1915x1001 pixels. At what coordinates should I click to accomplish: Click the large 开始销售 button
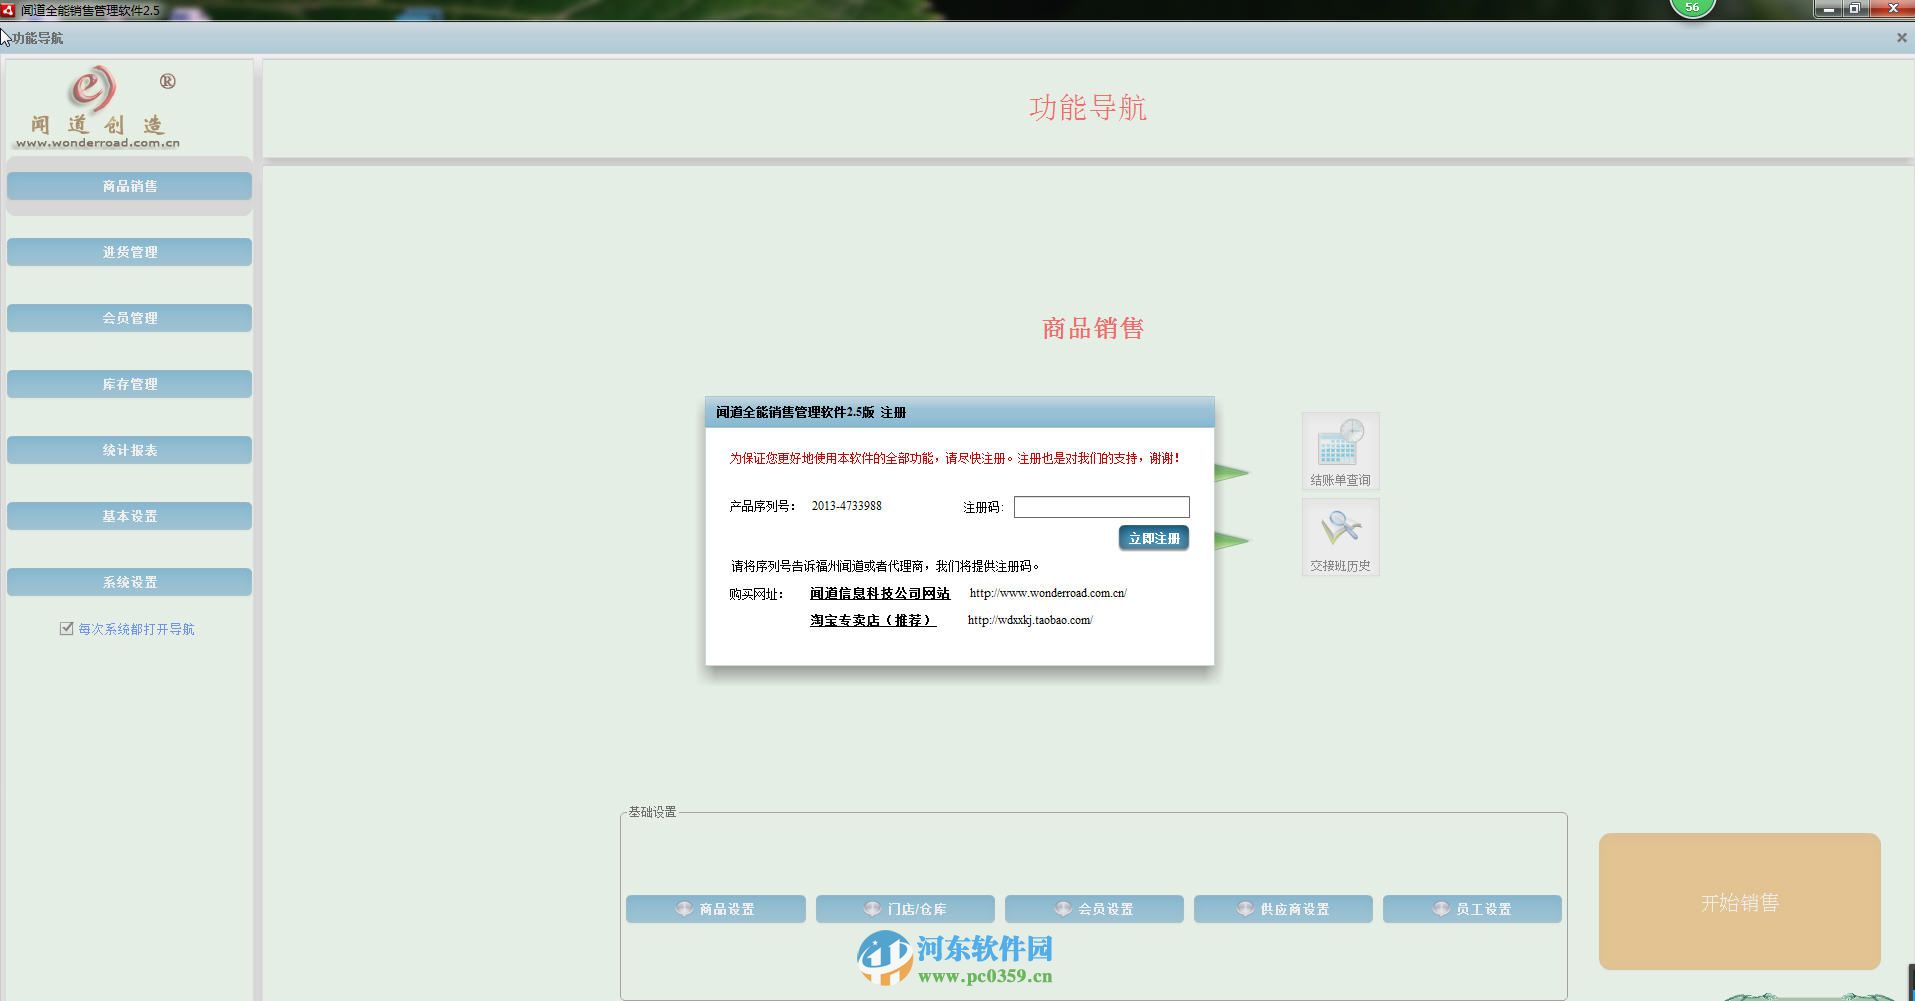[1740, 902]
